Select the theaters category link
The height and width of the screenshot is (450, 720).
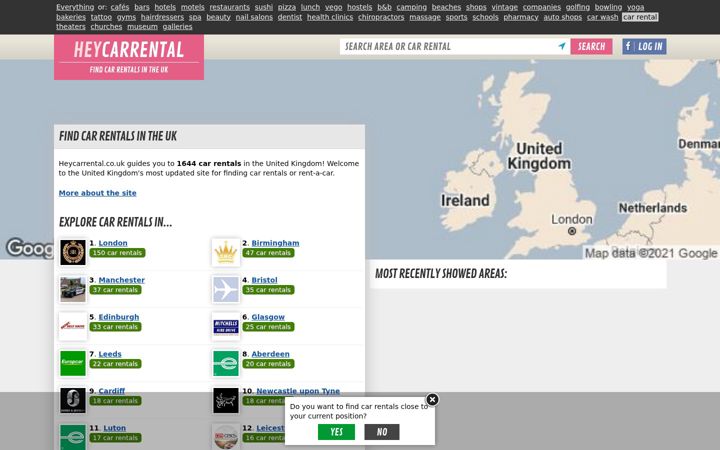(x=71, y=27)
